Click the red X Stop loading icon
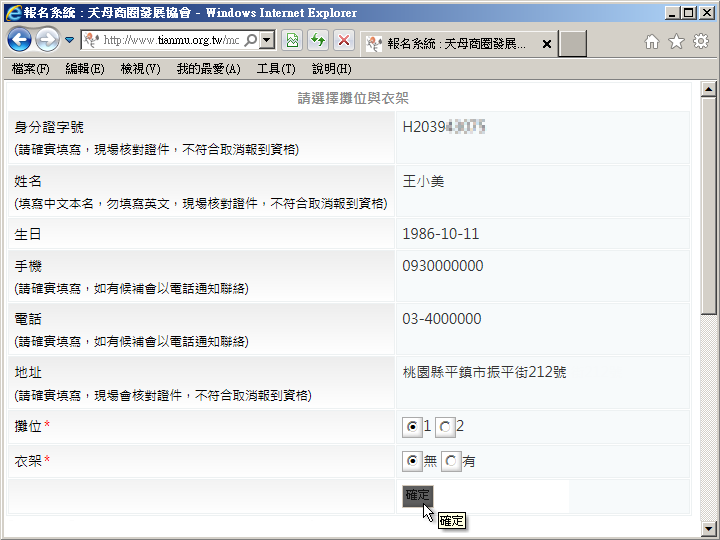720x540 pixels. click(344, 41)
